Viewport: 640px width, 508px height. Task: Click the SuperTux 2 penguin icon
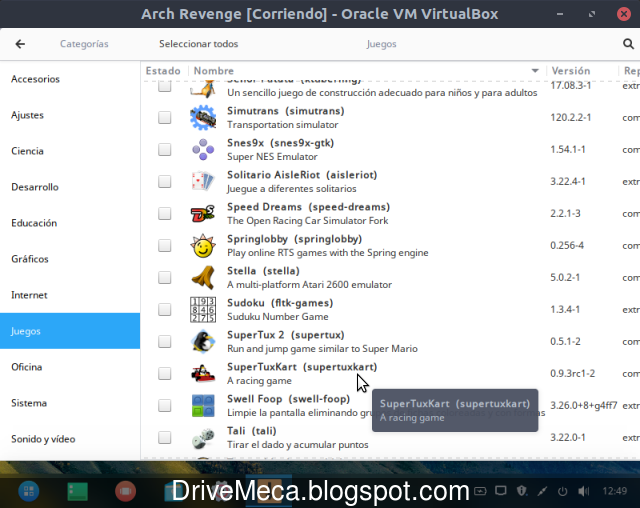point(203,341)
